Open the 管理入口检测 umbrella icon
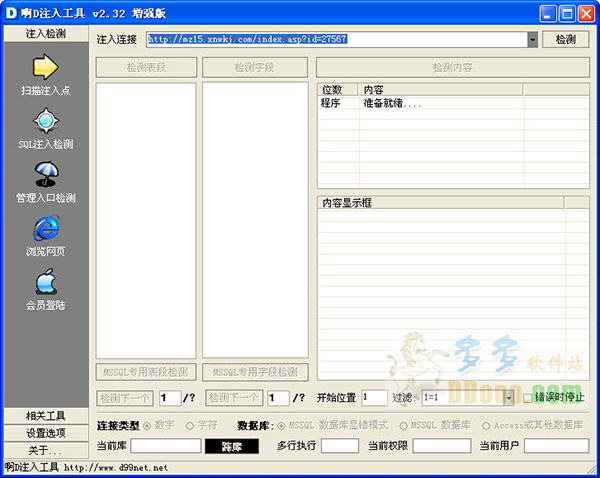600x478 pixels. (46, 174)
